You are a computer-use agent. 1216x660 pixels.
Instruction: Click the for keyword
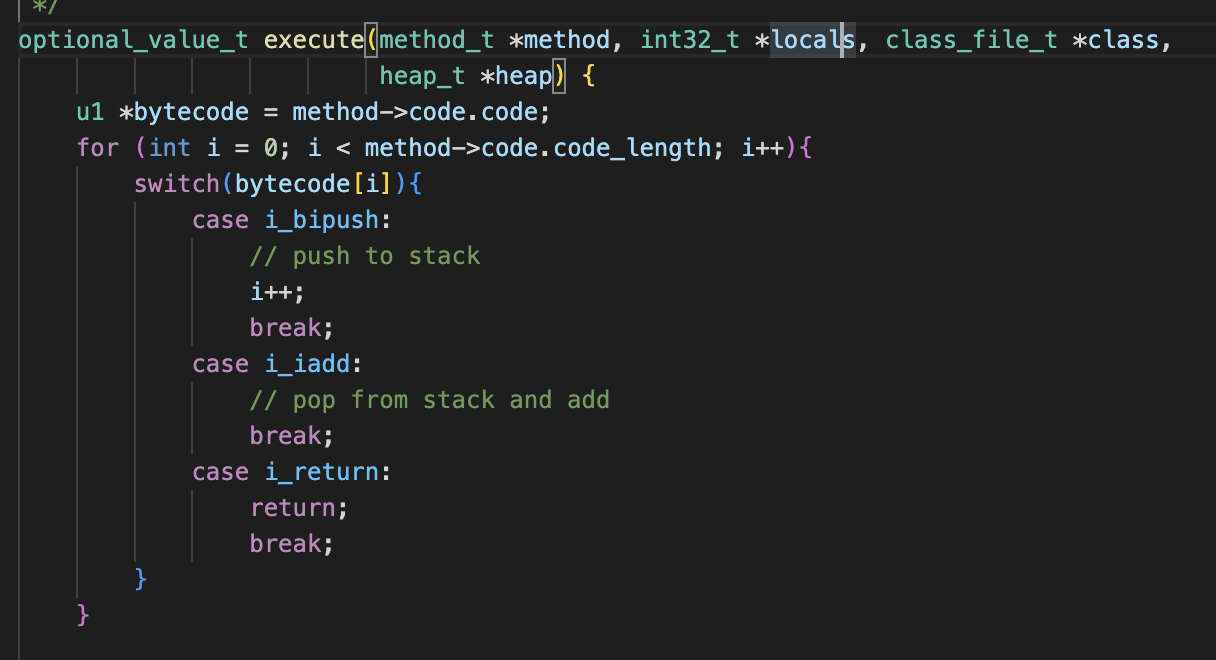click(97, 148)
